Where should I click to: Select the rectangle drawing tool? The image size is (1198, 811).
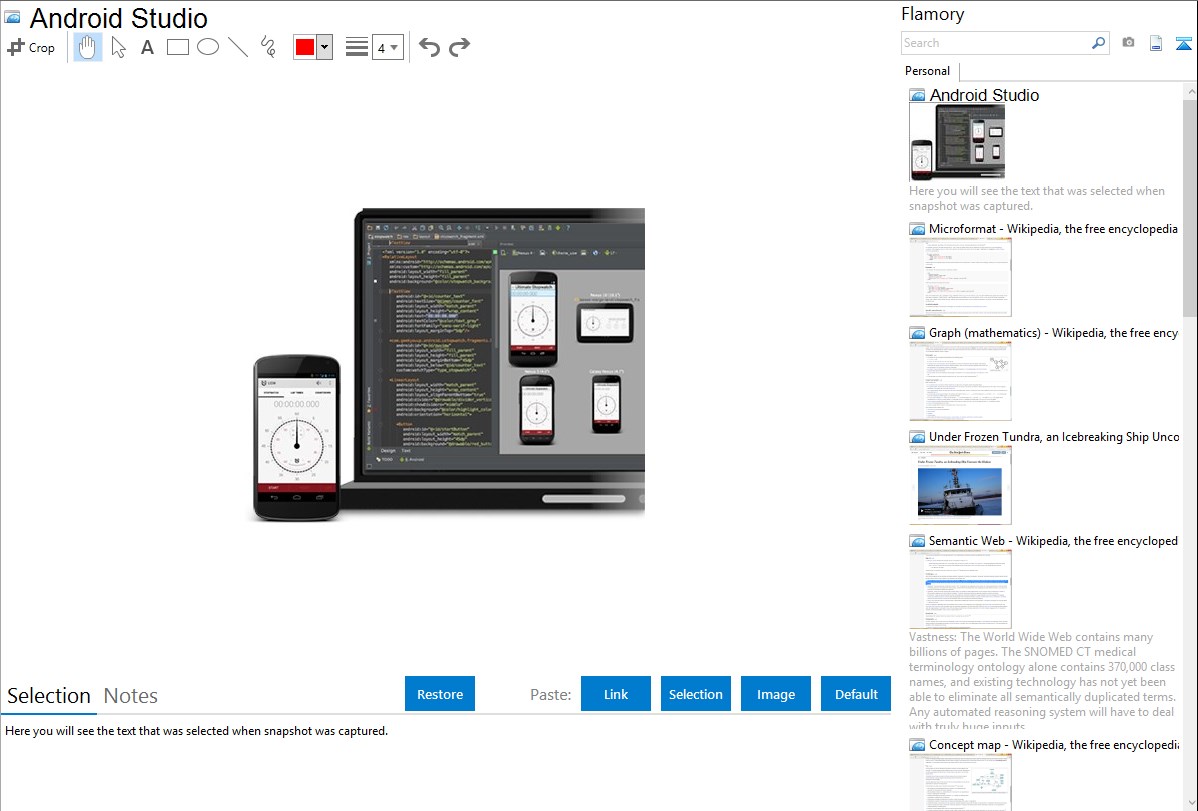point(177,47)
